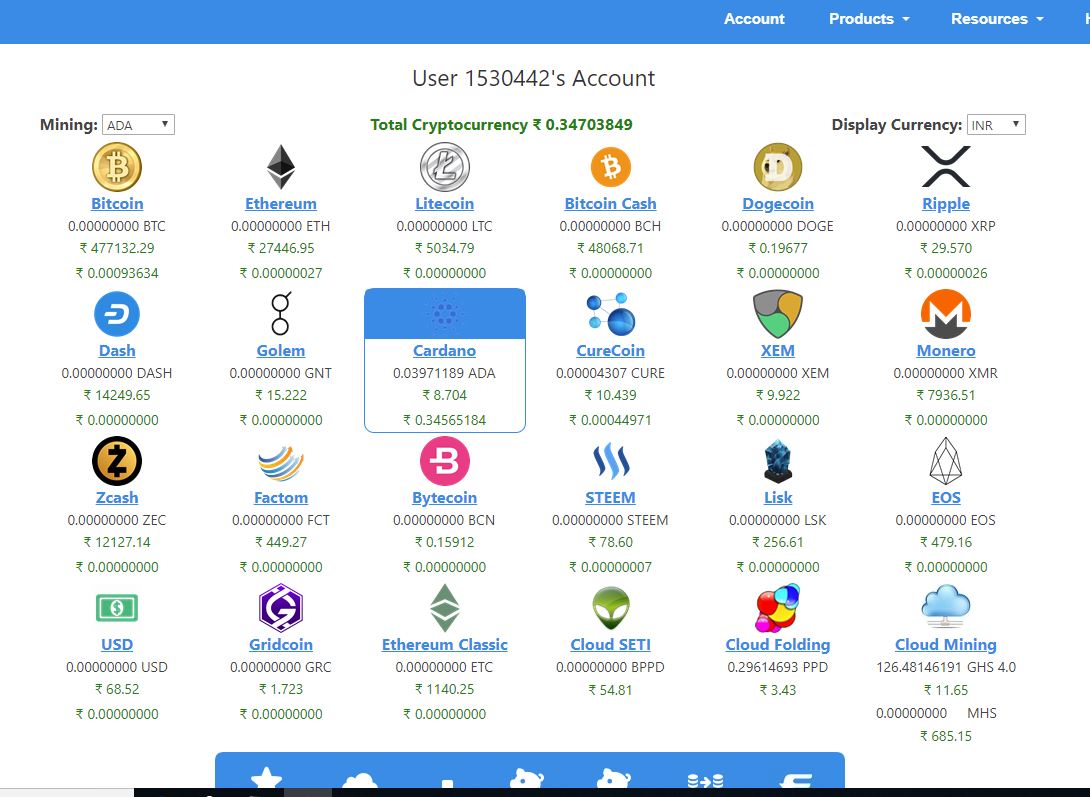Viewport: 1090px width, 797px height.
Task: Click the CureCoin molecule icon
Action: click(610, 314)
